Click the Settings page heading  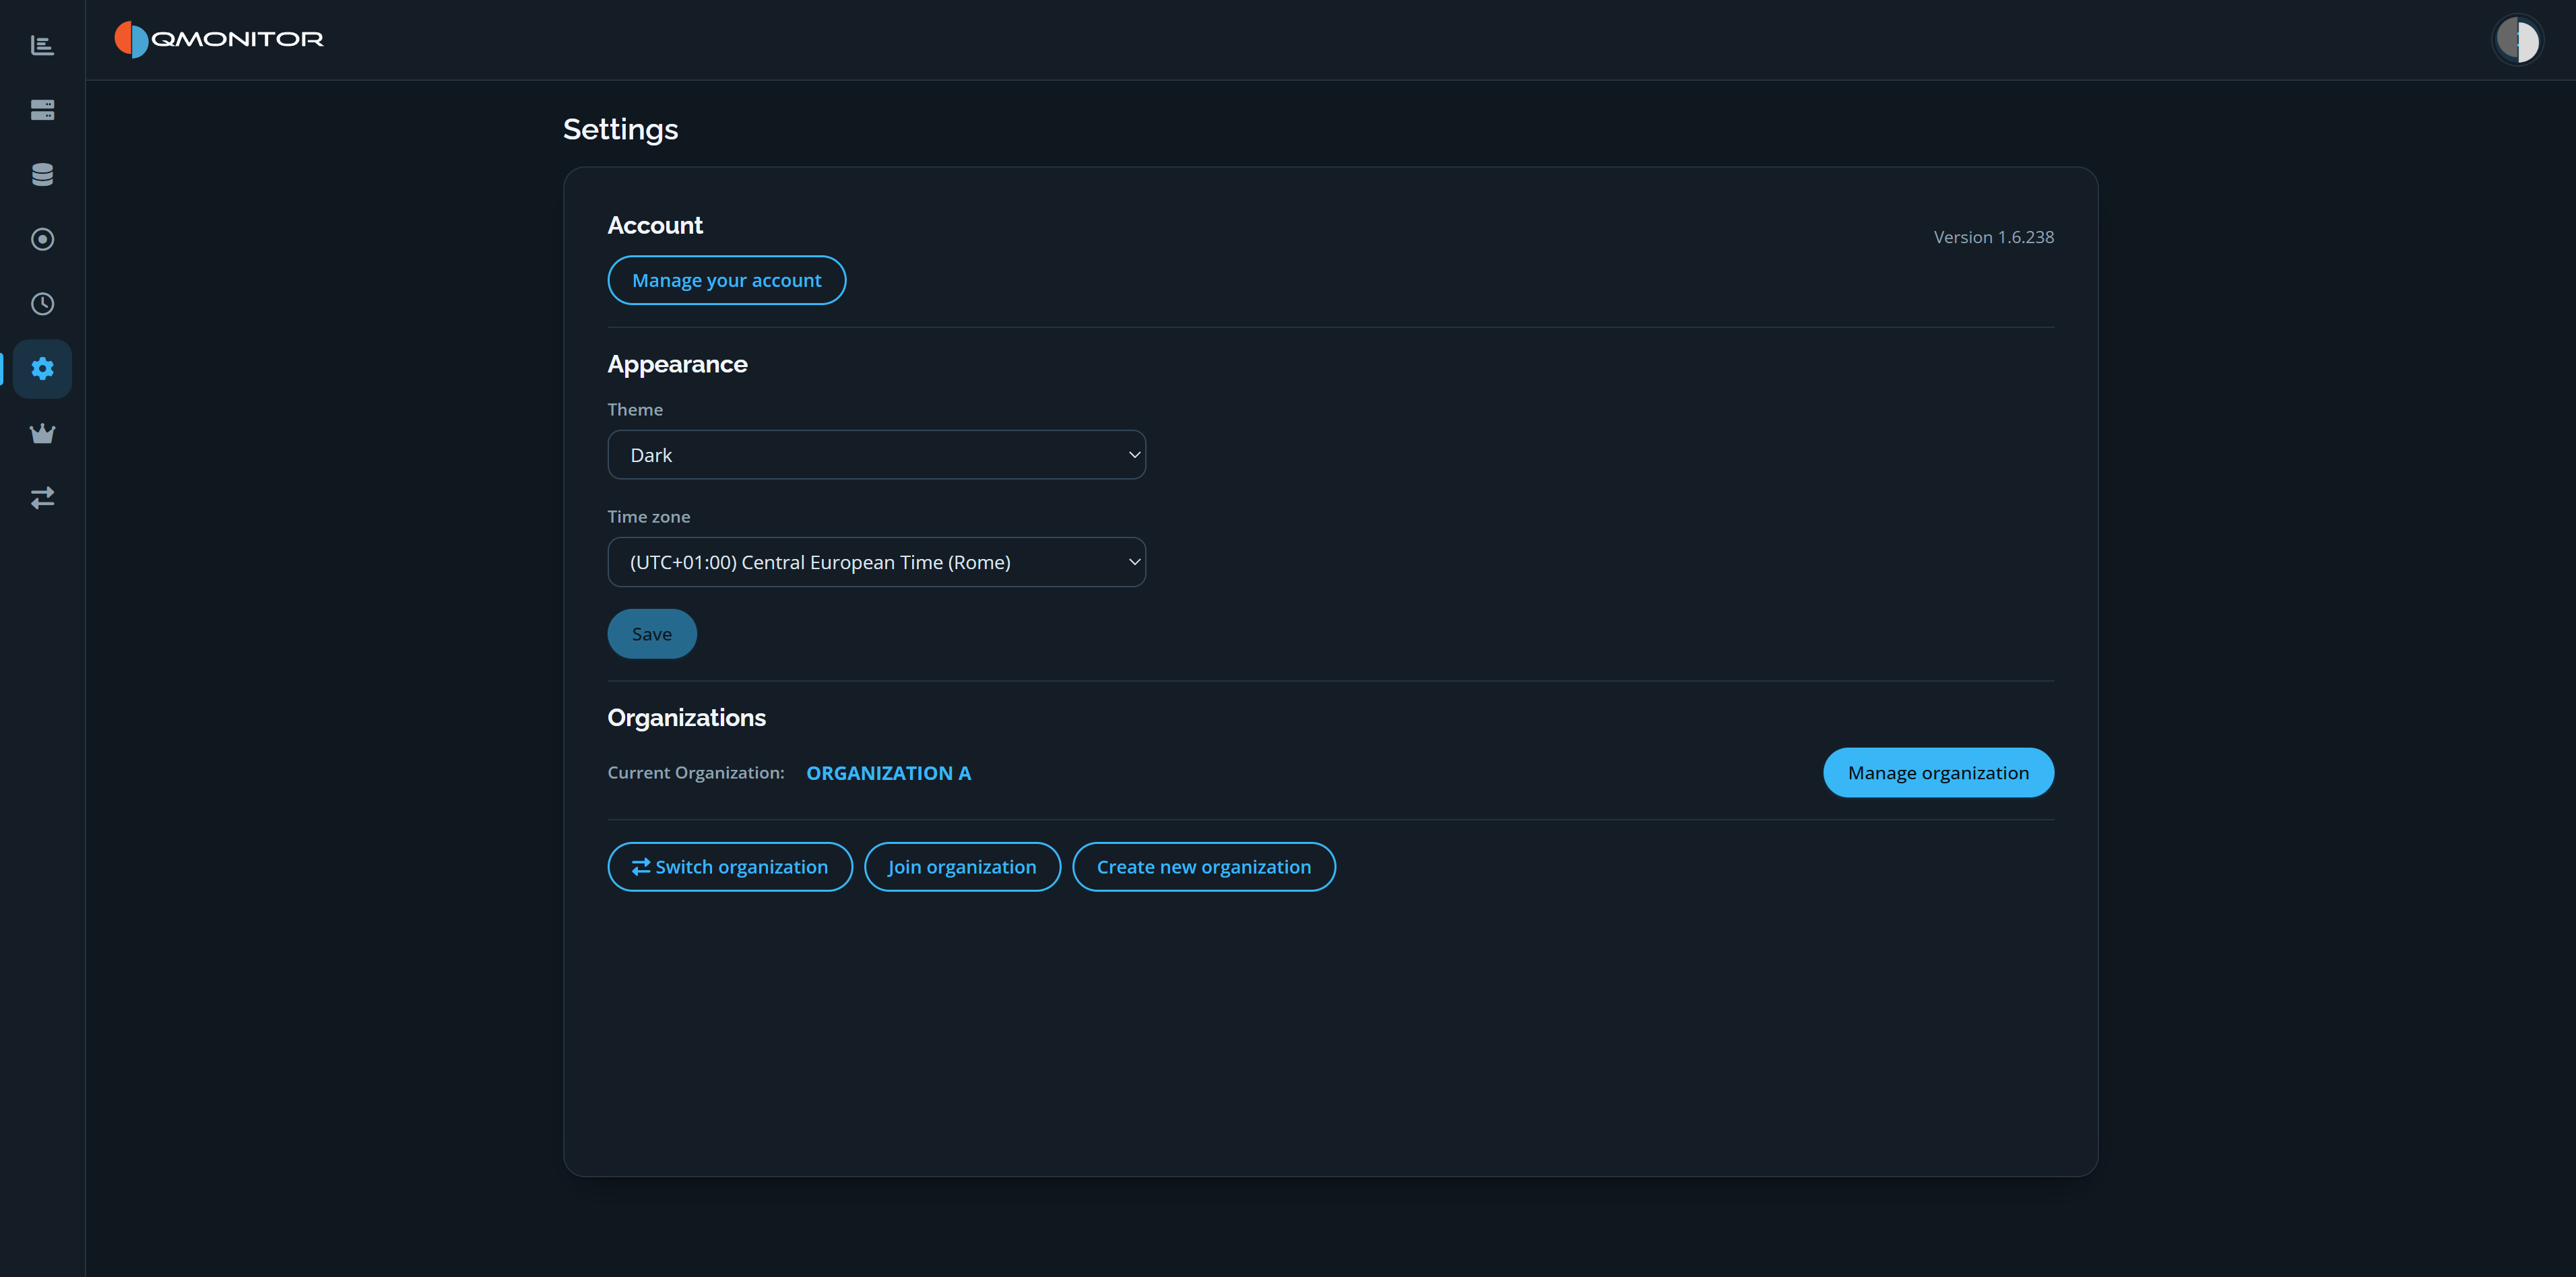[x=620, y=129]
